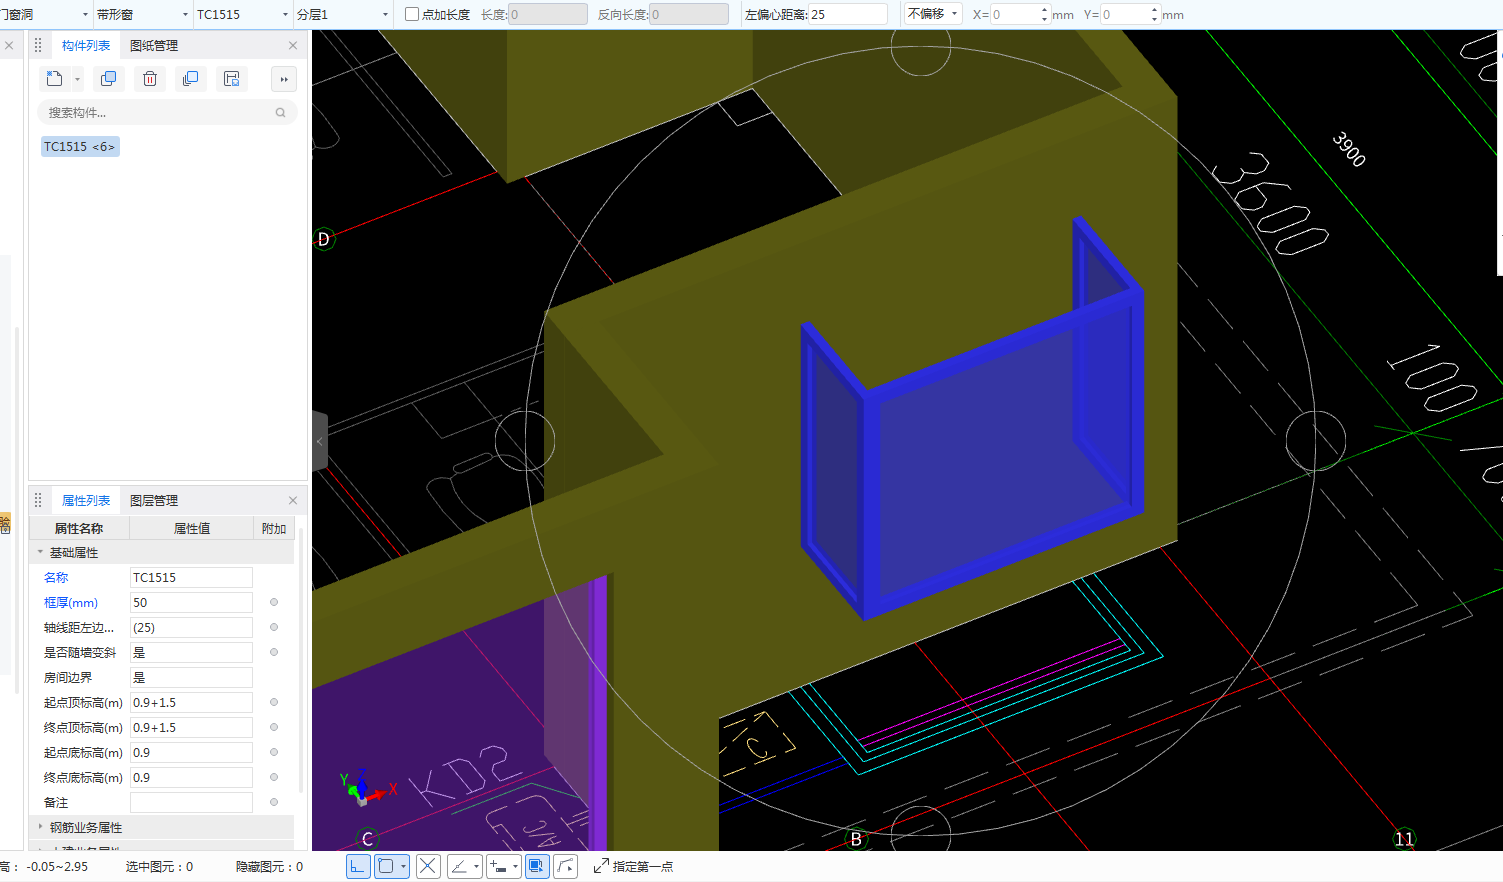Toggle the 点加长度 checkbox
The height and width of the screenshot is (882, 1503).
(x=412, y=15)
